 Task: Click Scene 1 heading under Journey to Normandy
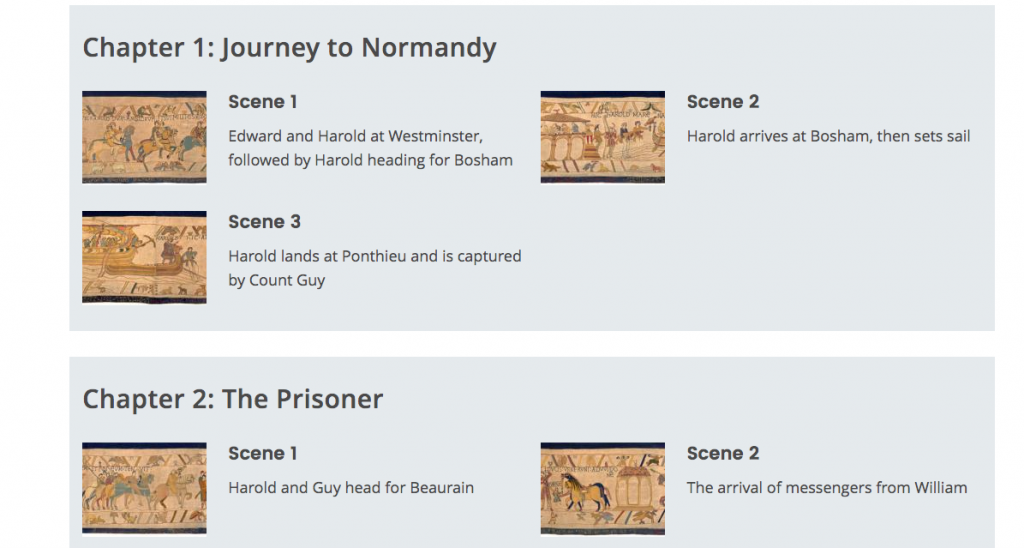(263, 102)
